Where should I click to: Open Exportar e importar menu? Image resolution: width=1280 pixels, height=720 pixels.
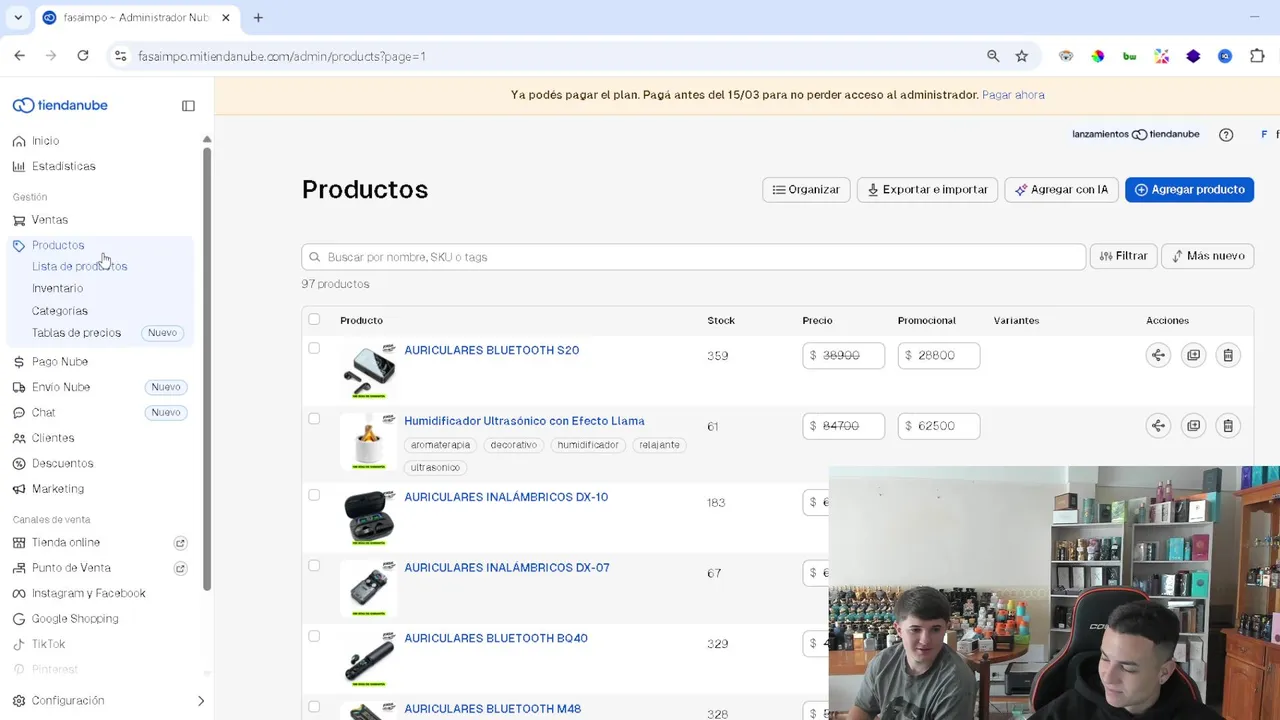[x=927, y=190]
